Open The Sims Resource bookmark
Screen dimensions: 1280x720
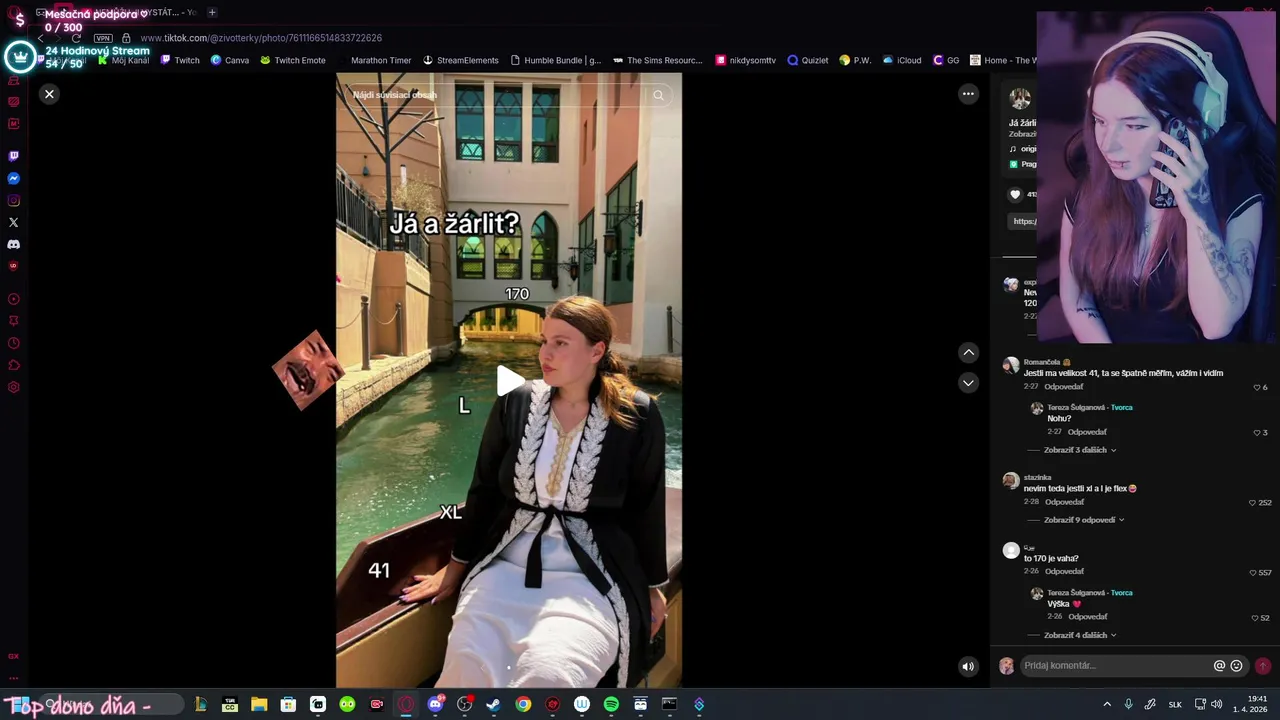click(658, 60)
